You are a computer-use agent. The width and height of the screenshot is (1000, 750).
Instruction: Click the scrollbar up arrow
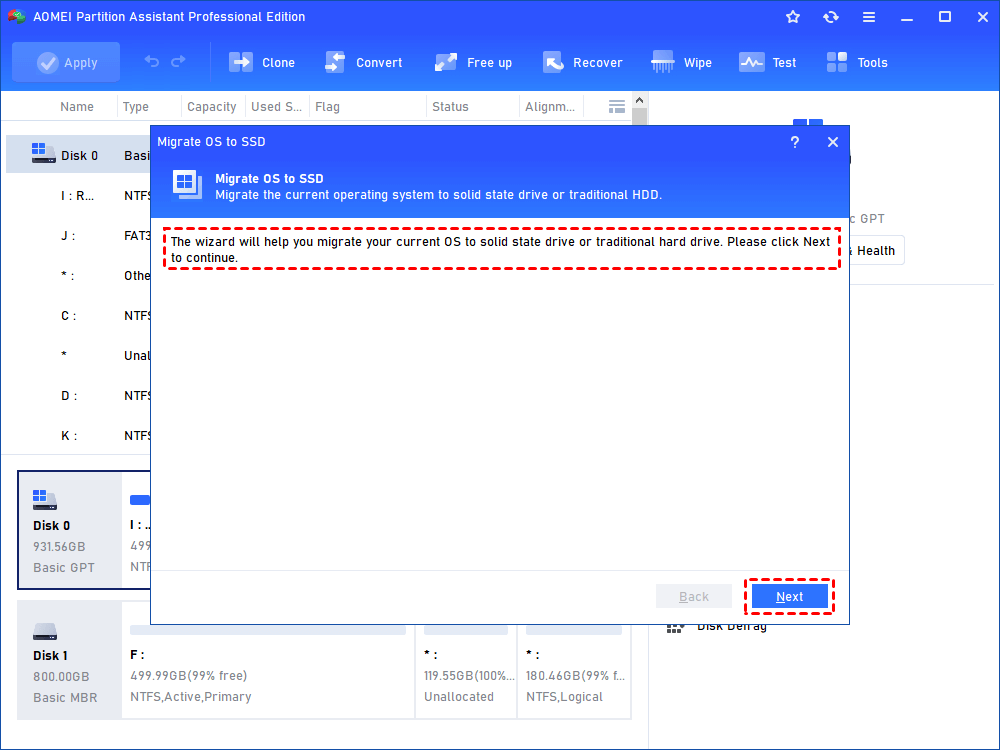pos(637,99)
